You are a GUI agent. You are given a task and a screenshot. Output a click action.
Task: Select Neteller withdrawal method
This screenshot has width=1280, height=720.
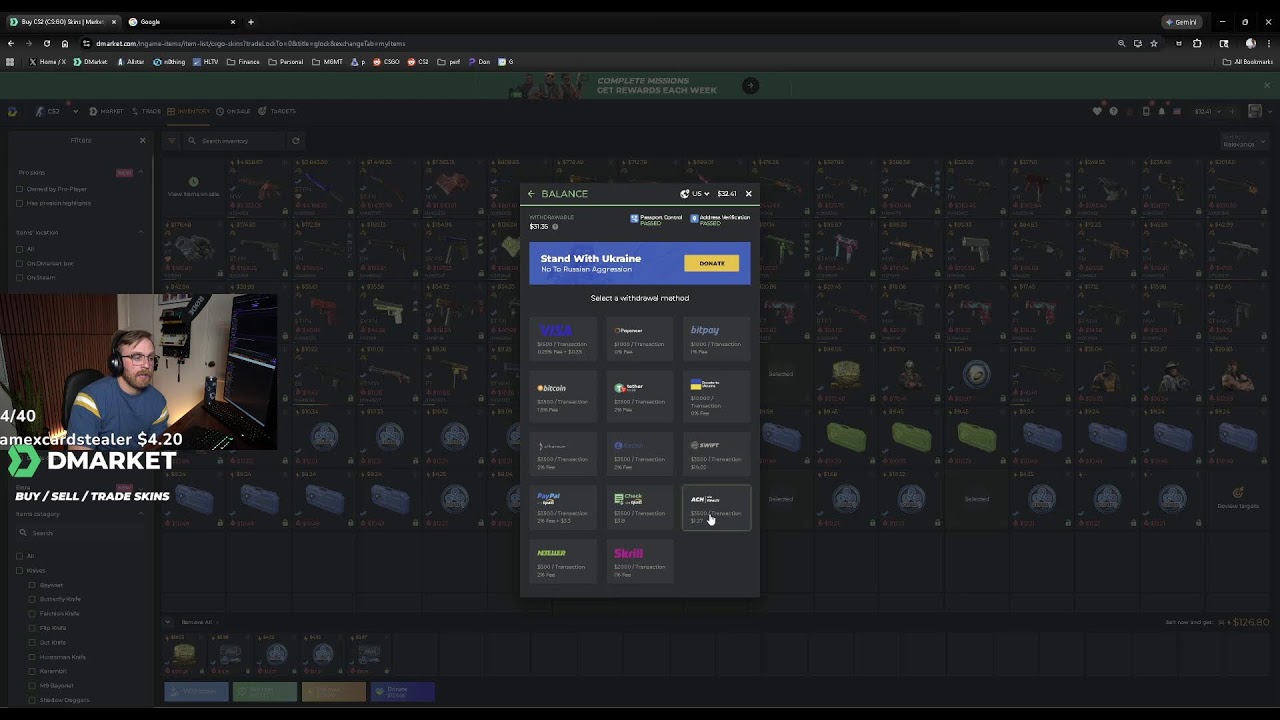563,562
